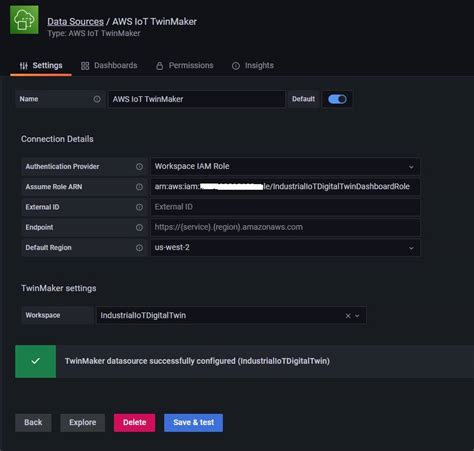
Task: Click info icon next to Default Region
Action: click(x=139, y=248)
